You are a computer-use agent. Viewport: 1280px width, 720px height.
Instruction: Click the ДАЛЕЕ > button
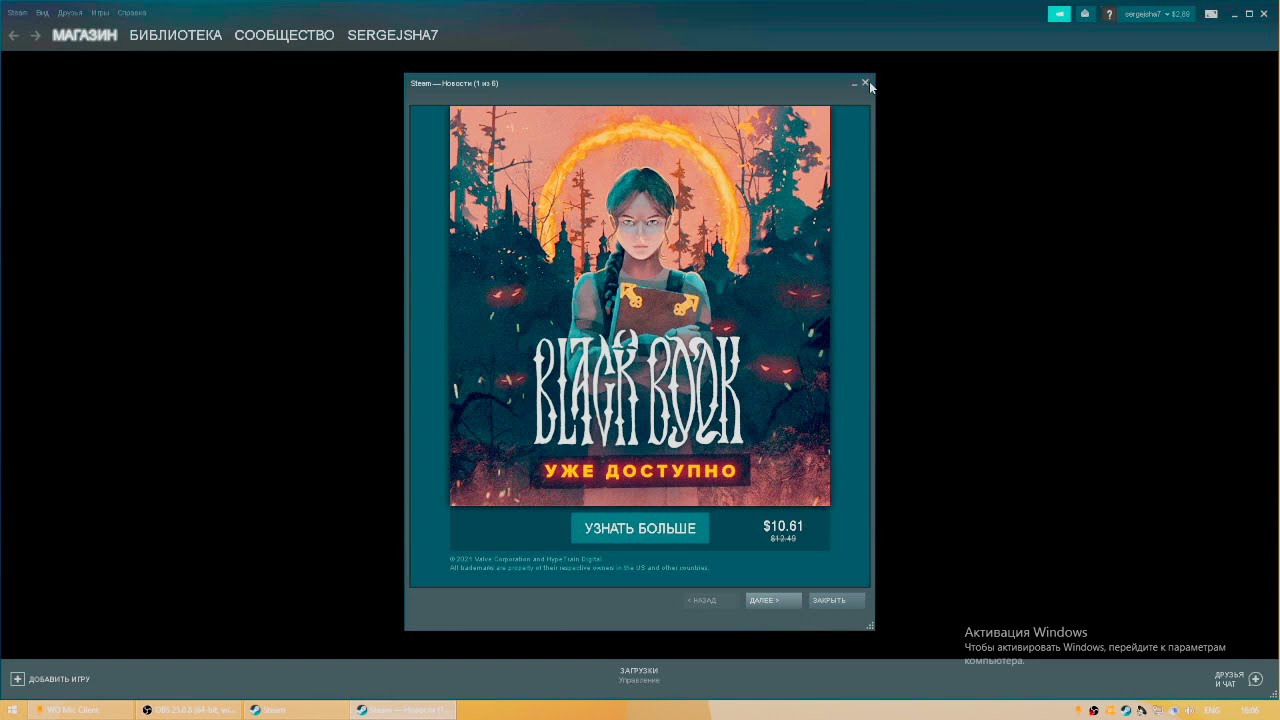coord(773,600)
